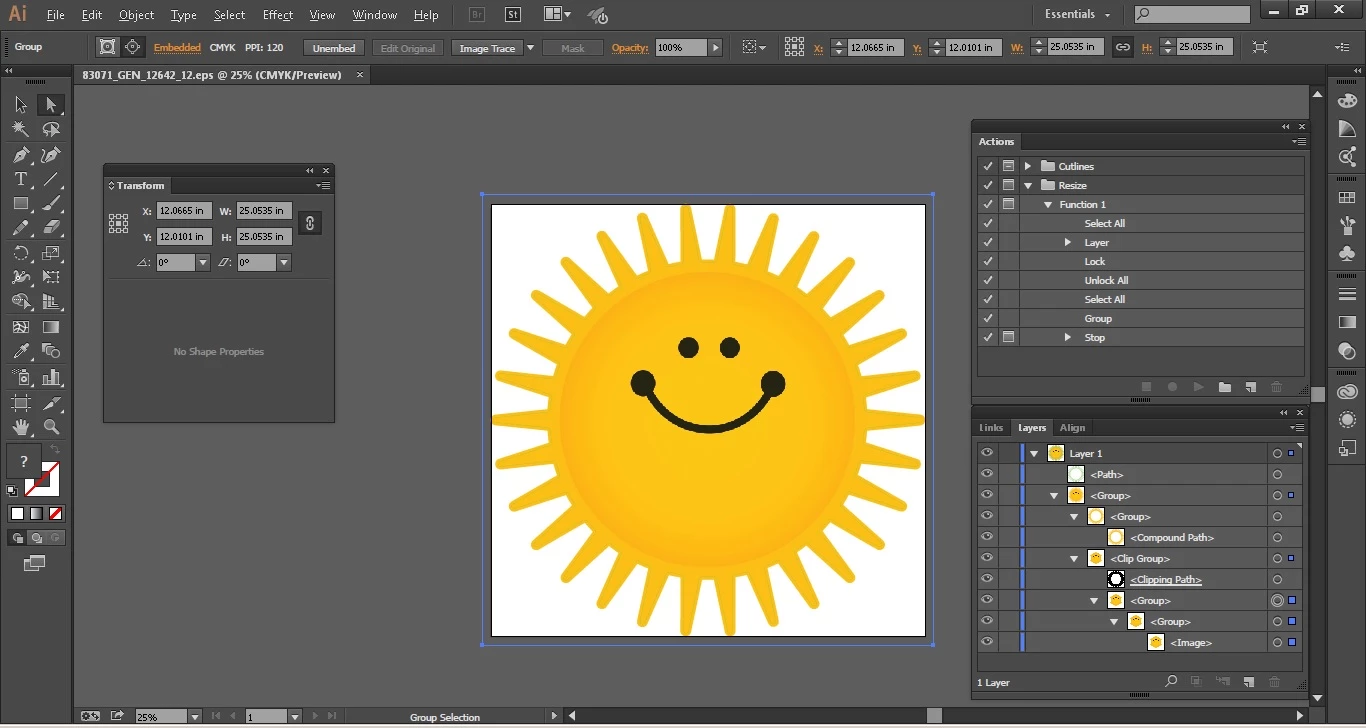This screenshot has height=728, width=1366.
Task: Select the Hand tool
Action: coord(20,427)
